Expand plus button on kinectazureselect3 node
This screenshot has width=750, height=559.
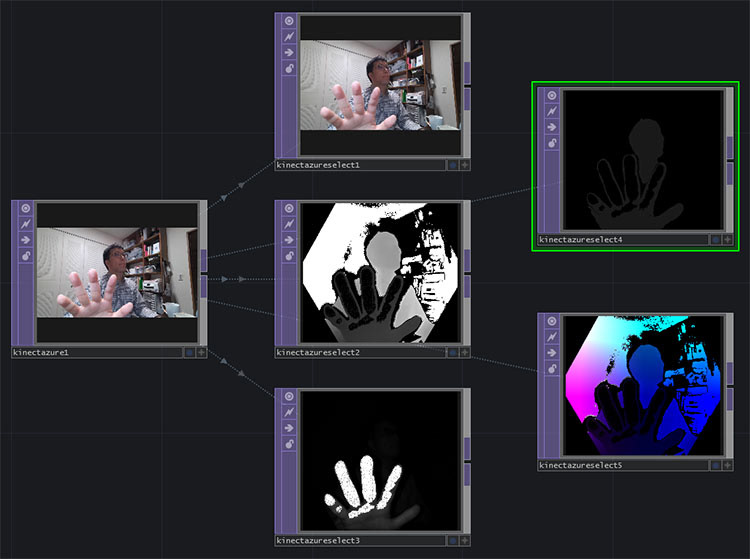tap(464, 540)
